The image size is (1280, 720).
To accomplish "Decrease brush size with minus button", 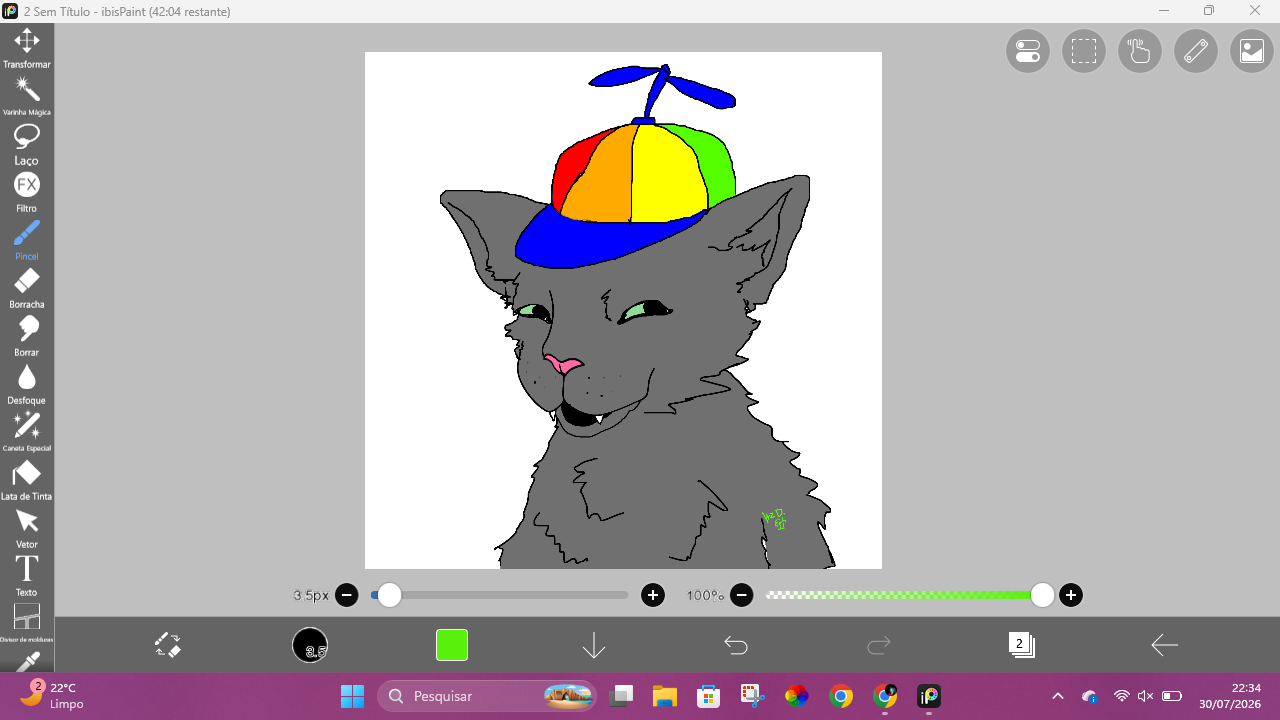I will pyautogui.click(x=346, y=596).
